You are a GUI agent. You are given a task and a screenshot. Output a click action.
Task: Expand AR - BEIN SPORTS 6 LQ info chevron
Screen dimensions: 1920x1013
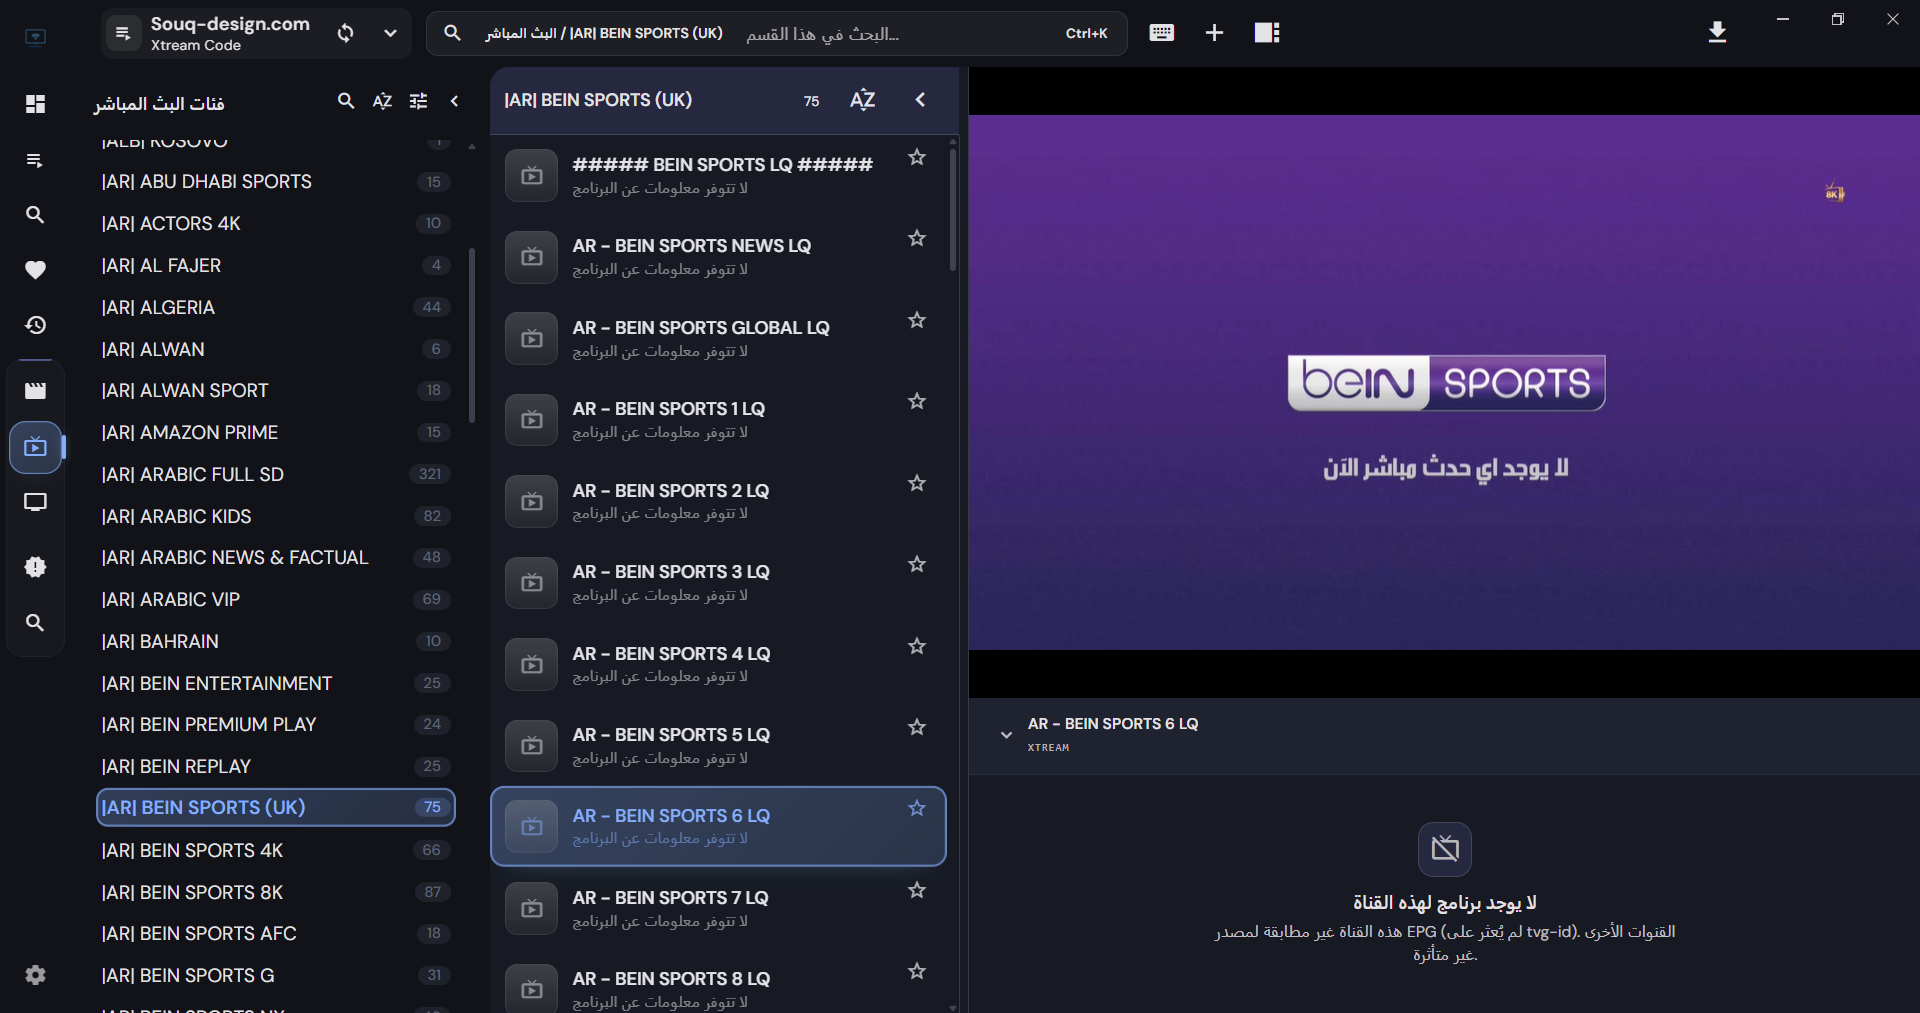coord(1006,735)
